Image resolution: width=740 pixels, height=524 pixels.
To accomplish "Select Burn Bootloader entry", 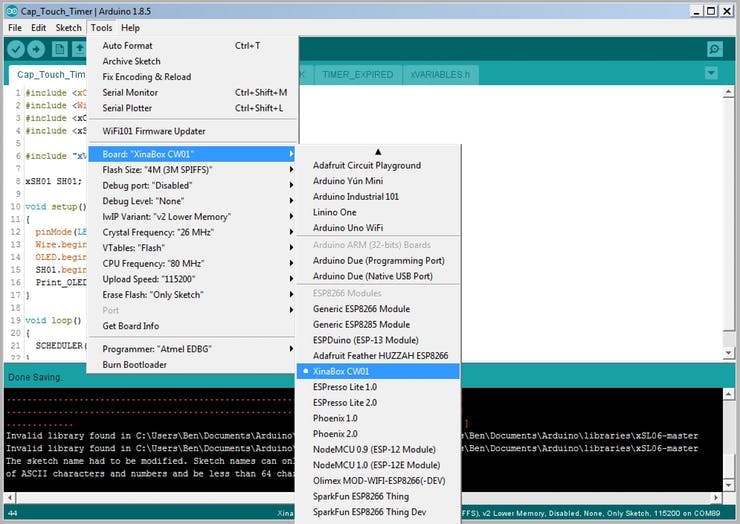I will point(193,365).
